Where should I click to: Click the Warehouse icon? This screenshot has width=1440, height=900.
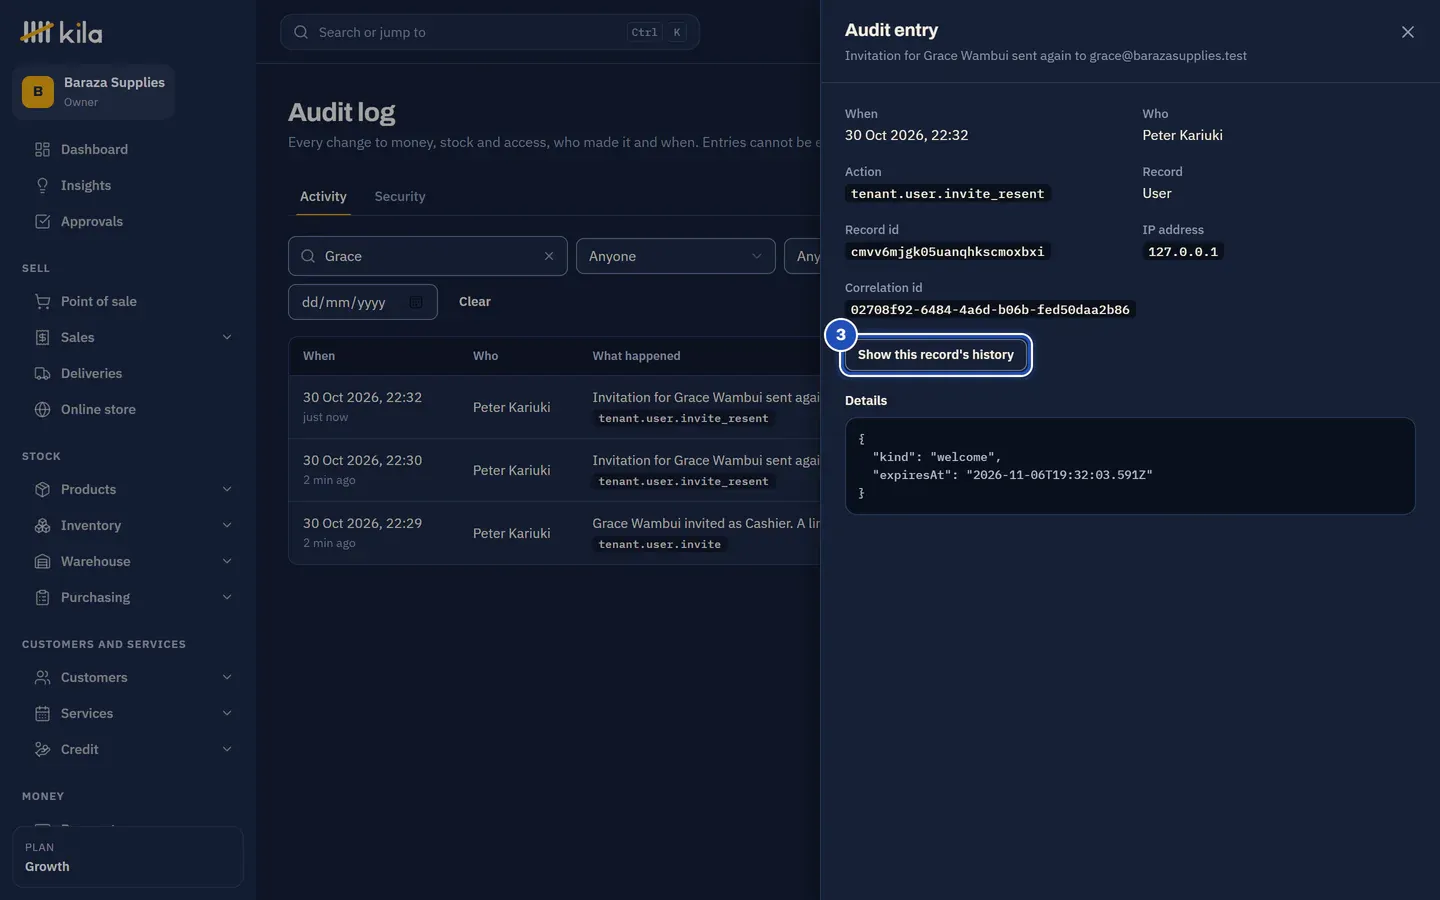(42, 561)
